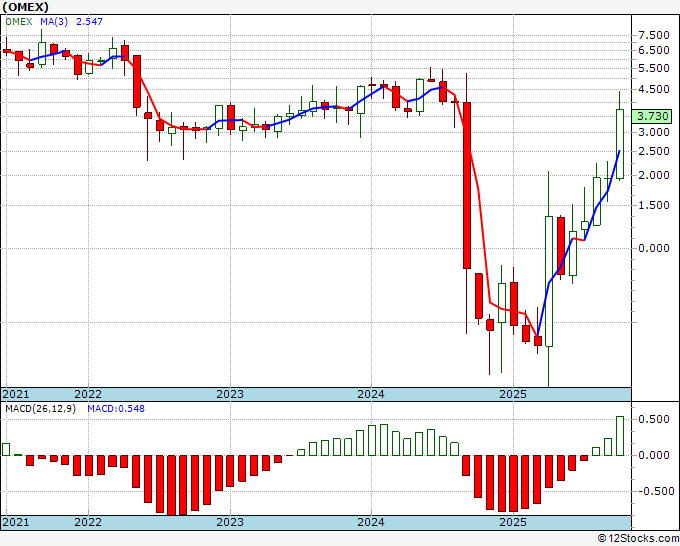Image resolution: width=680 pixels, height=546 pixels.
Task: Click the MA(3) indicator label
Action: point(54,21)
